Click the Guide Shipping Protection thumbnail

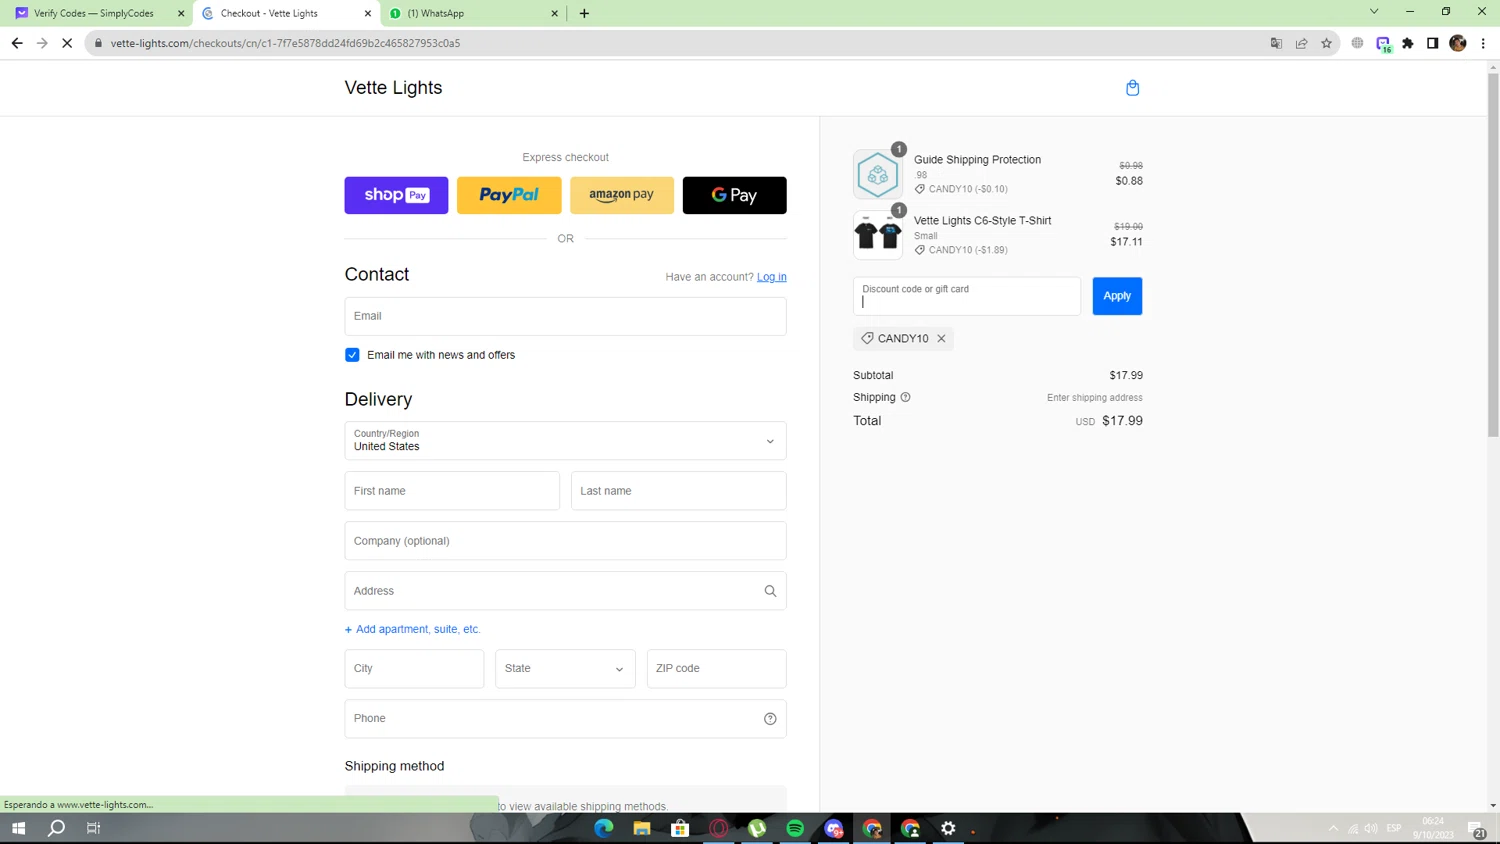877,175
